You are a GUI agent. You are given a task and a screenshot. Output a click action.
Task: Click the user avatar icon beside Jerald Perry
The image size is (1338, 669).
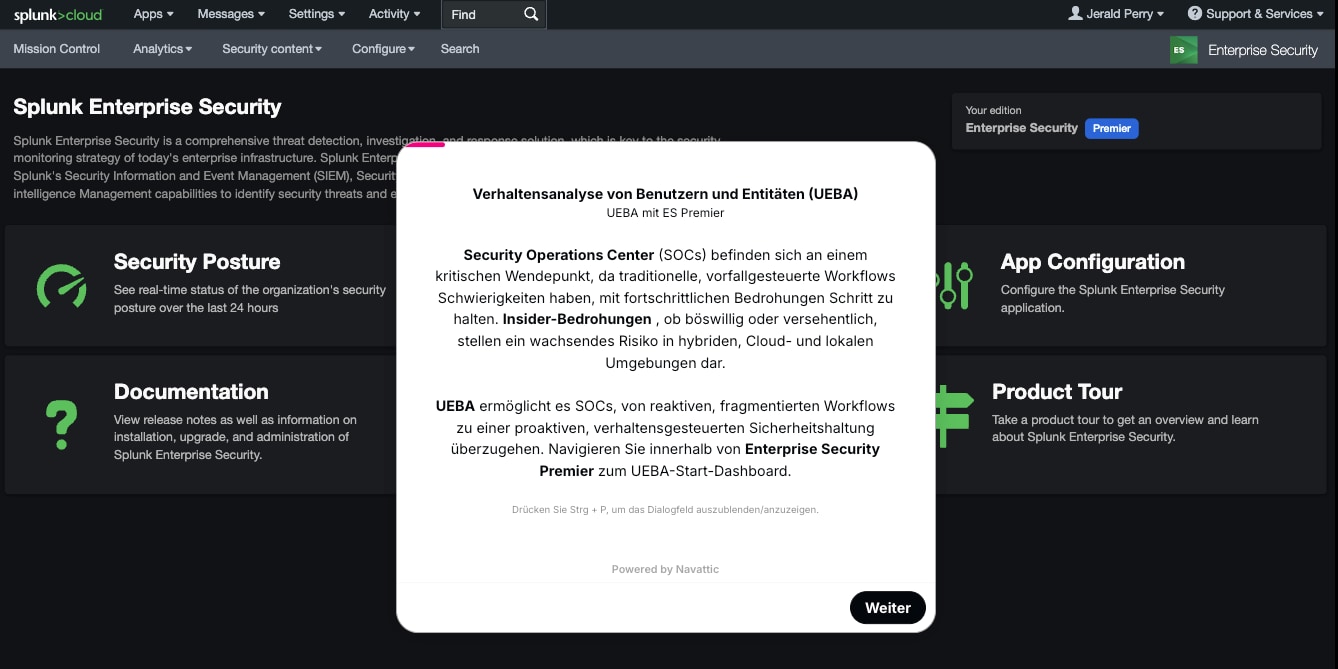1075,13
